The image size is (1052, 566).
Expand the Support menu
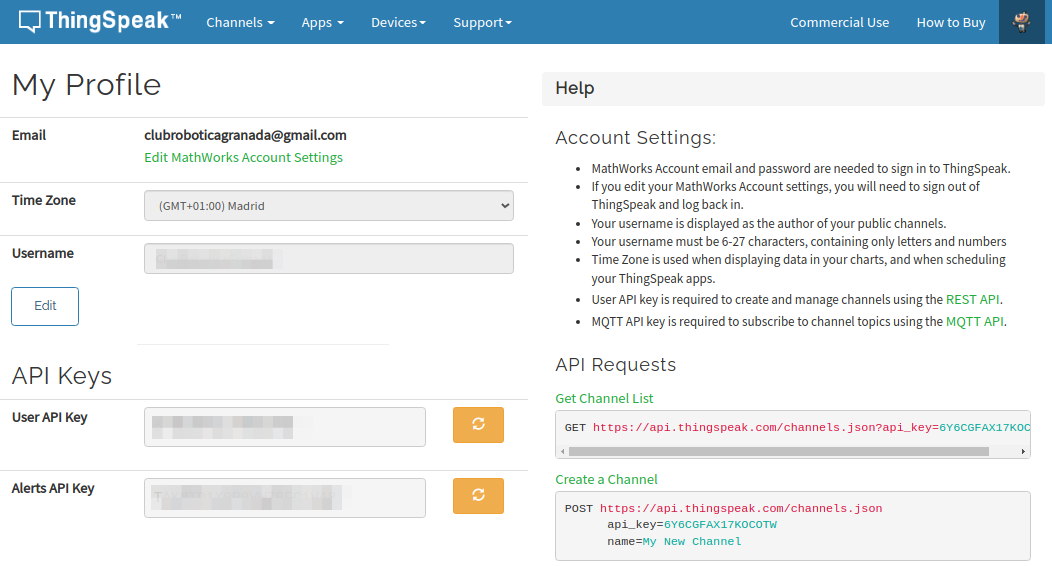[x=482, y=22]
